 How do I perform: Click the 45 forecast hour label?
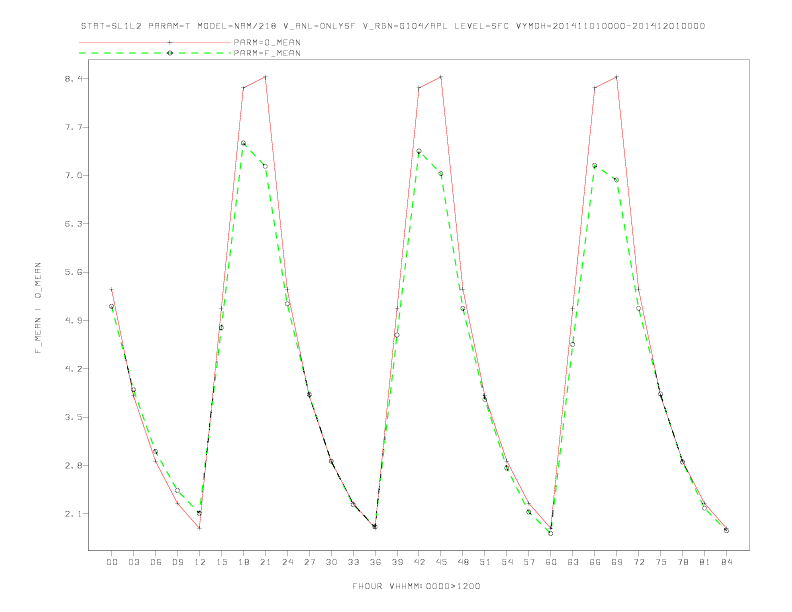(441, 562)
